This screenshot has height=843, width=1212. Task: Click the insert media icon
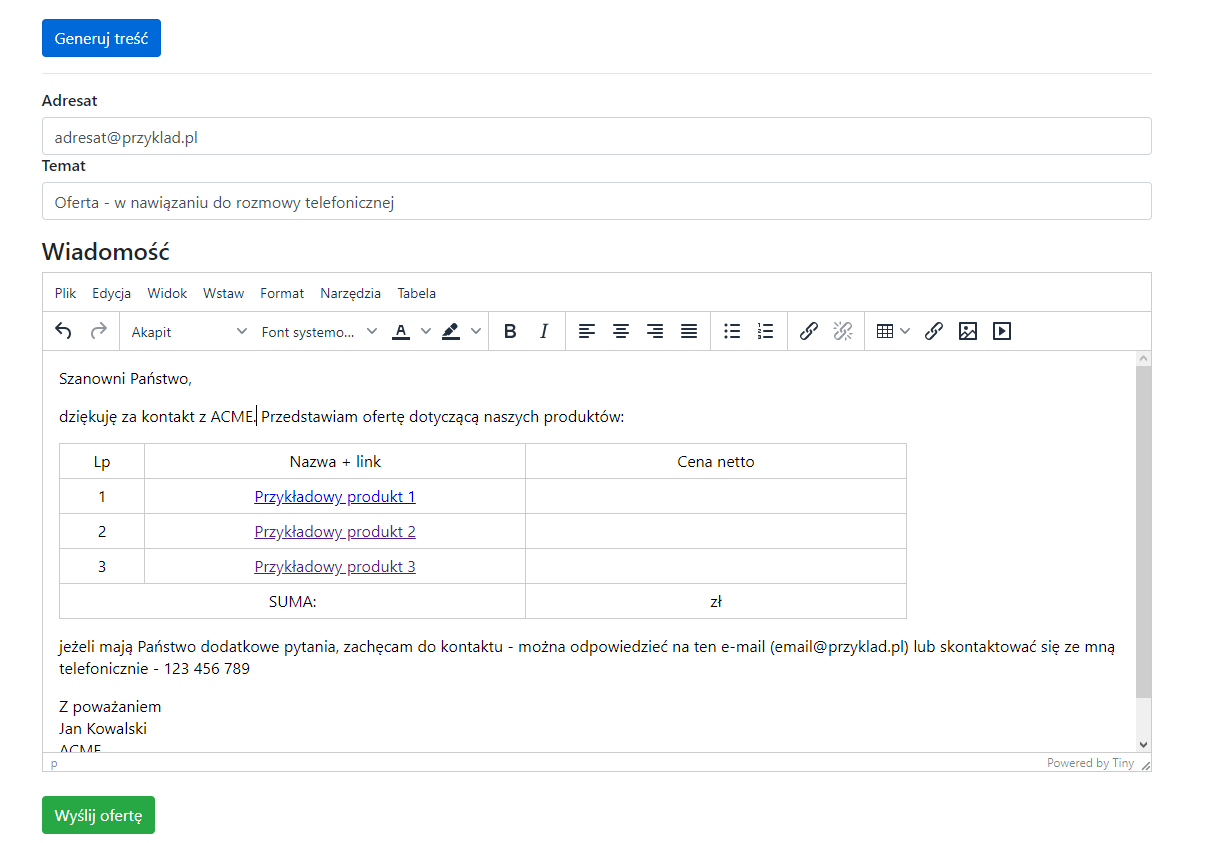tap(1002, 331)
